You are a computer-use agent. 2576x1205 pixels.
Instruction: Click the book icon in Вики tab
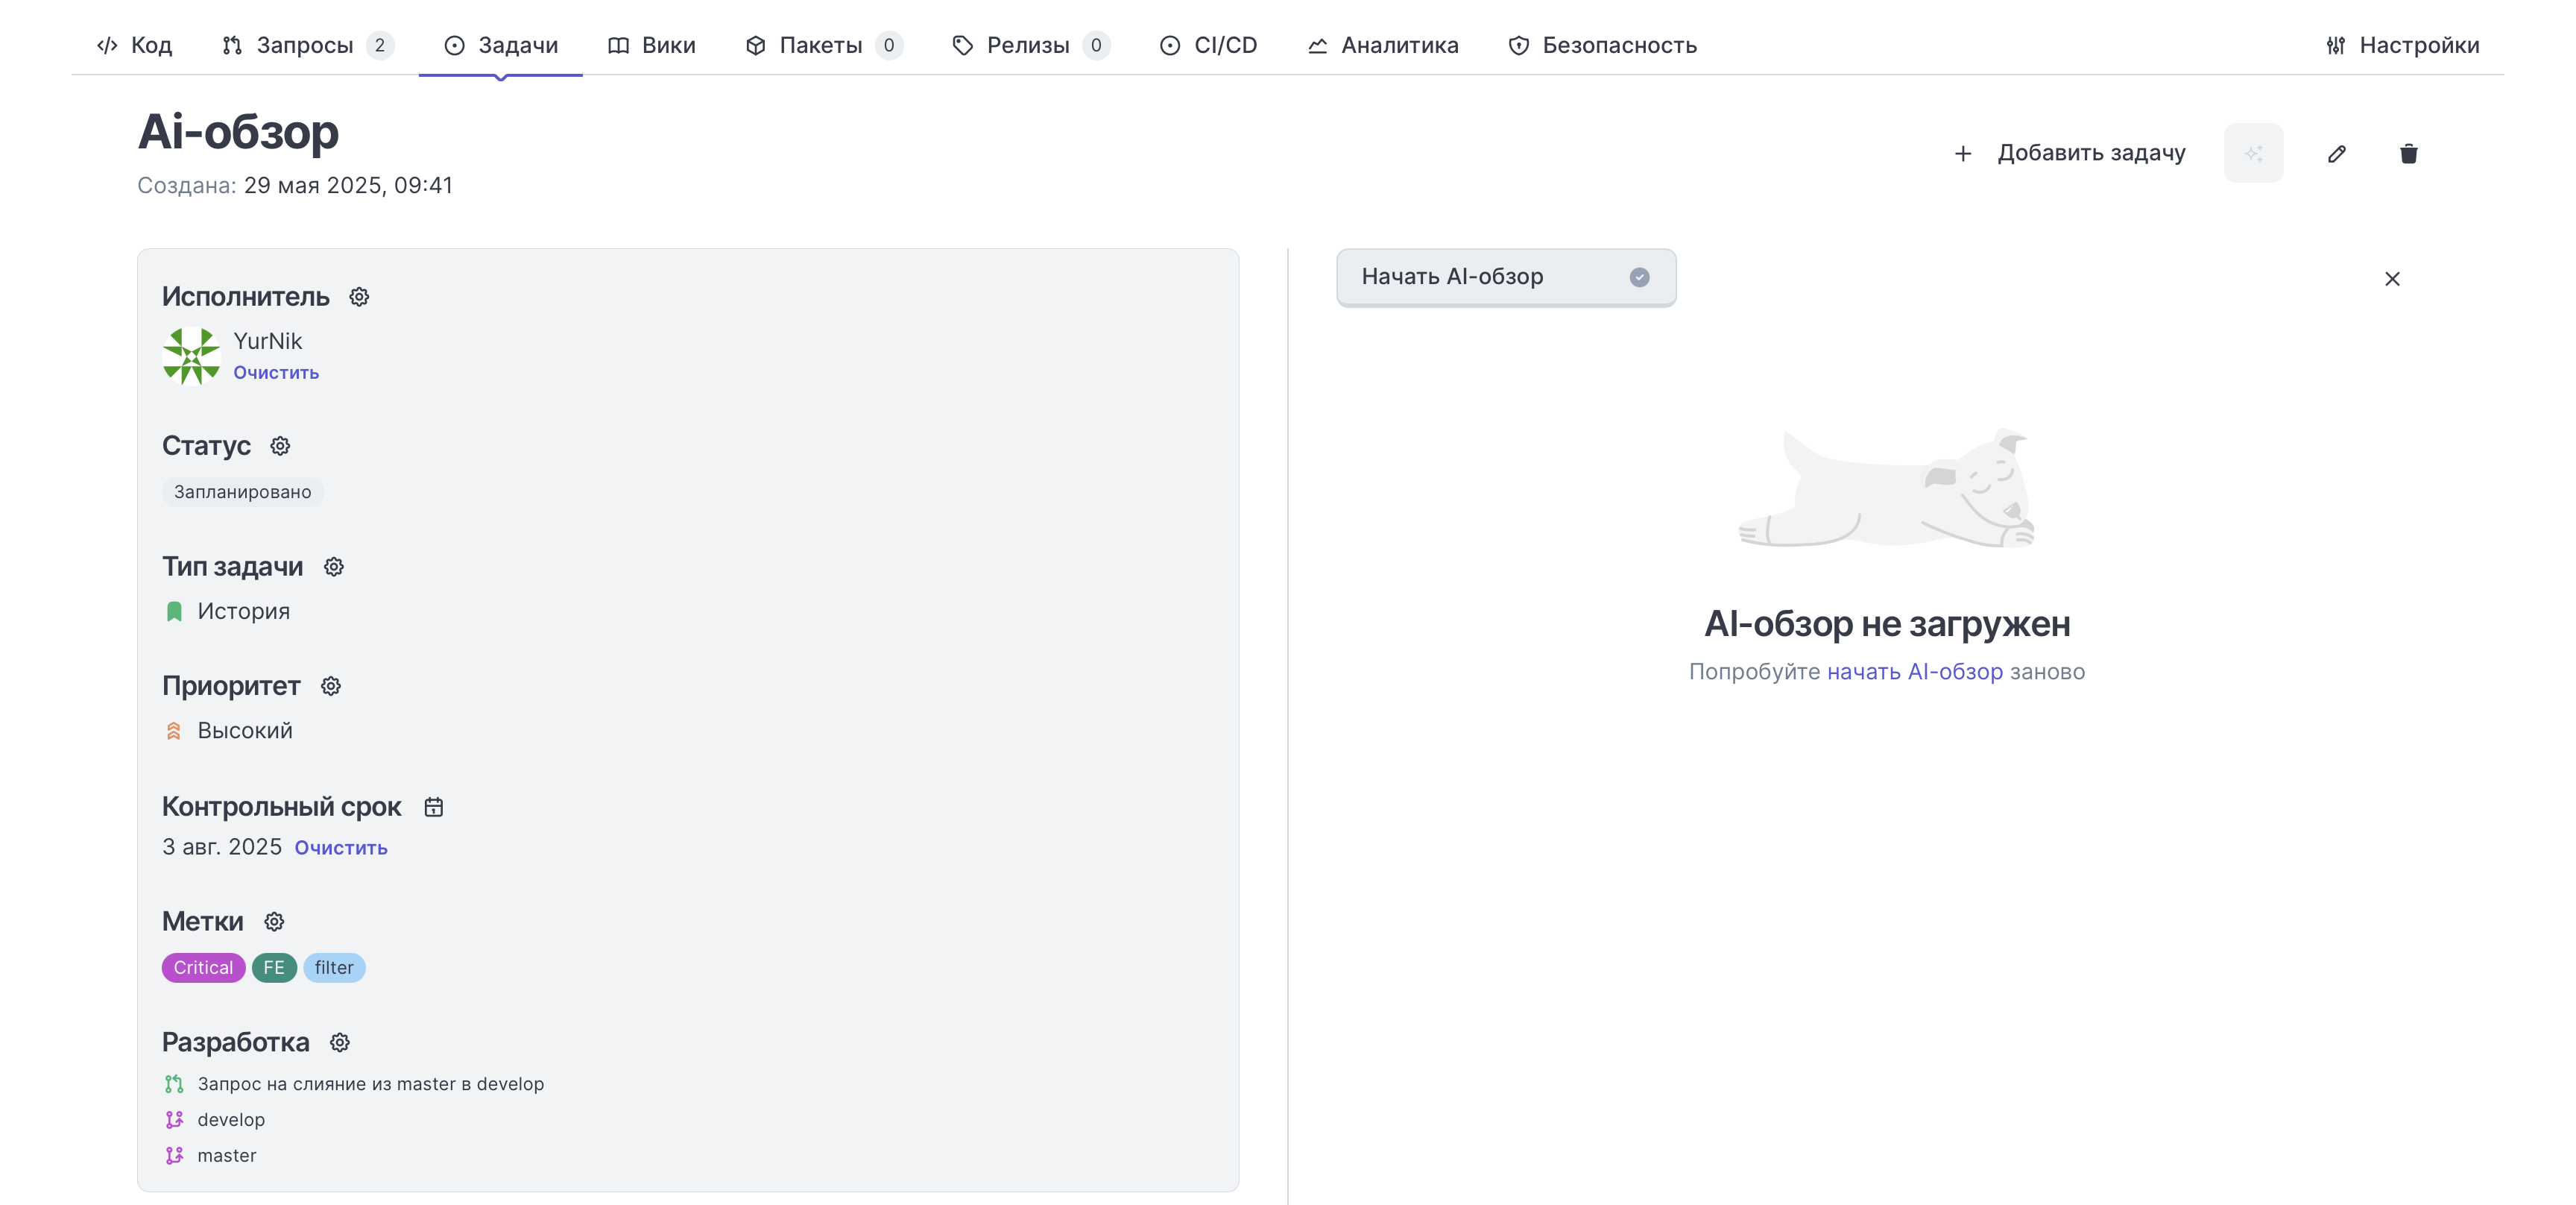618,45
